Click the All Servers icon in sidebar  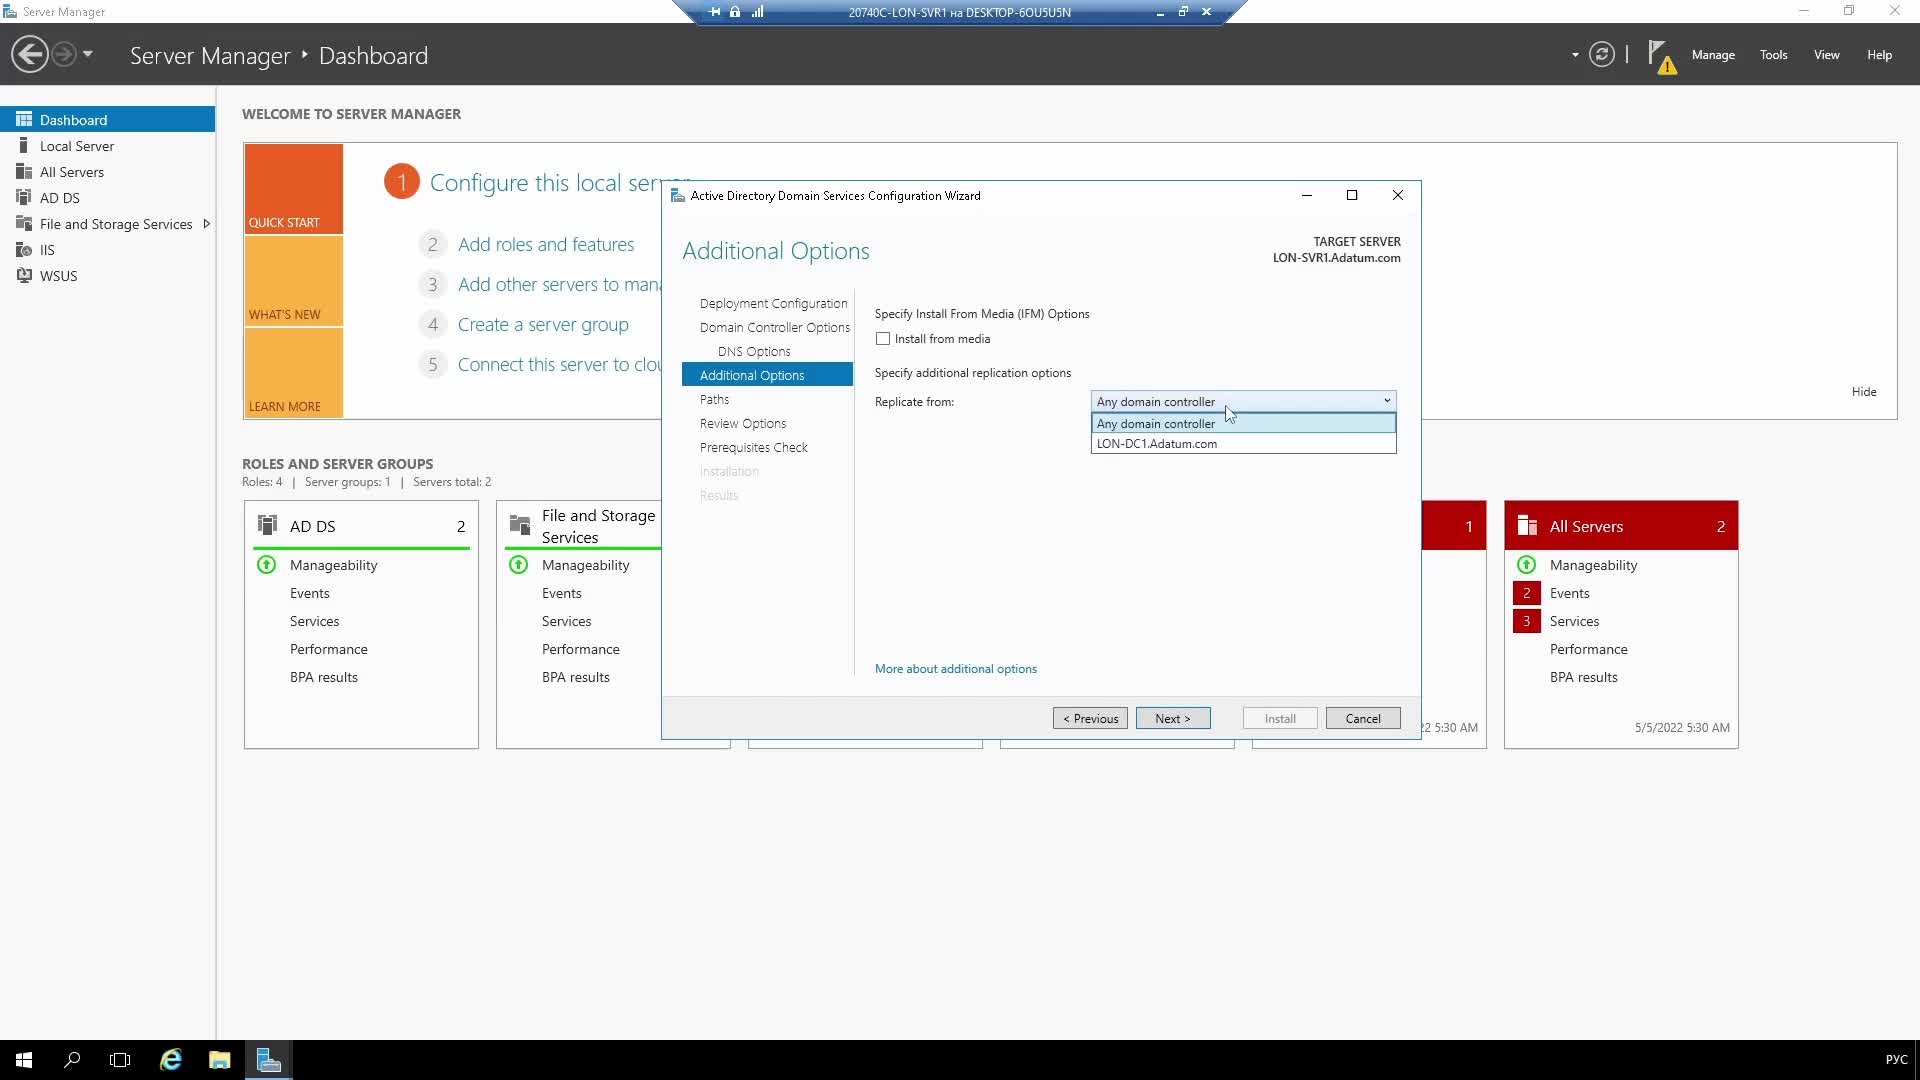click(x=24, y=172)
